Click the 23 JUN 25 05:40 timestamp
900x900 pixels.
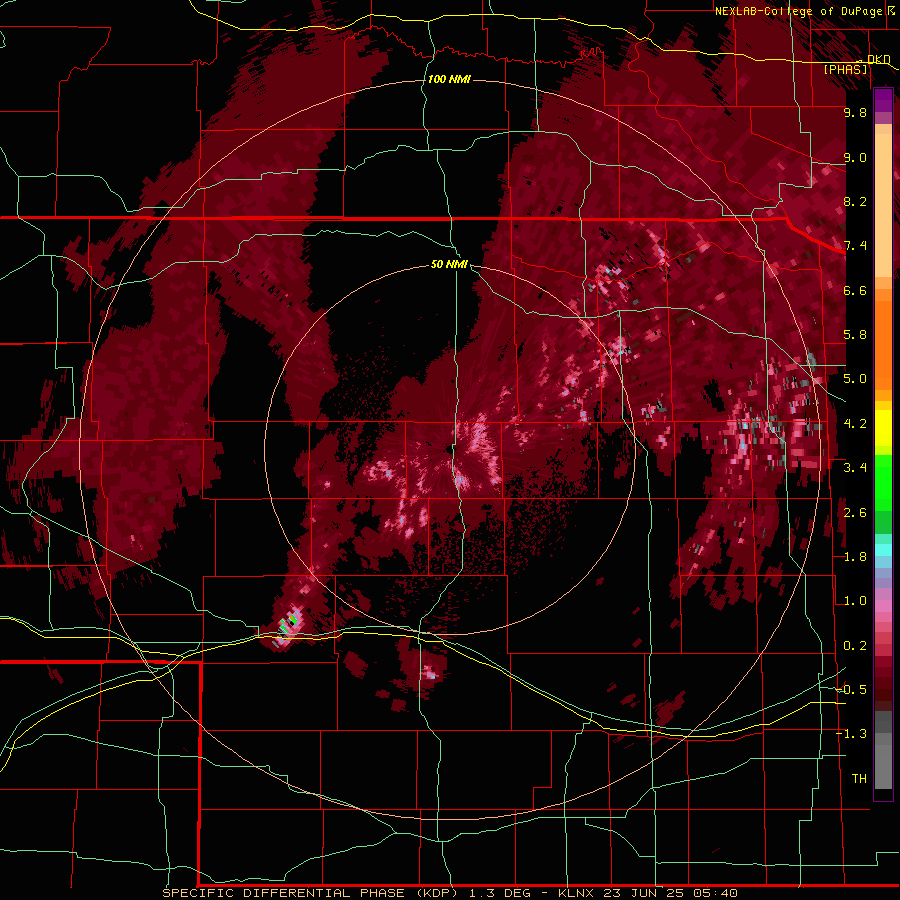point(670,893)
